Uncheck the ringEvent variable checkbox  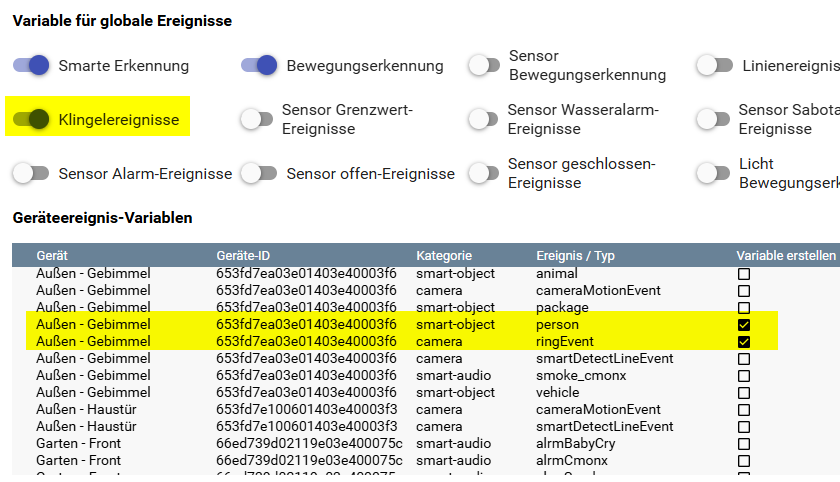click(x=743, y=342)
